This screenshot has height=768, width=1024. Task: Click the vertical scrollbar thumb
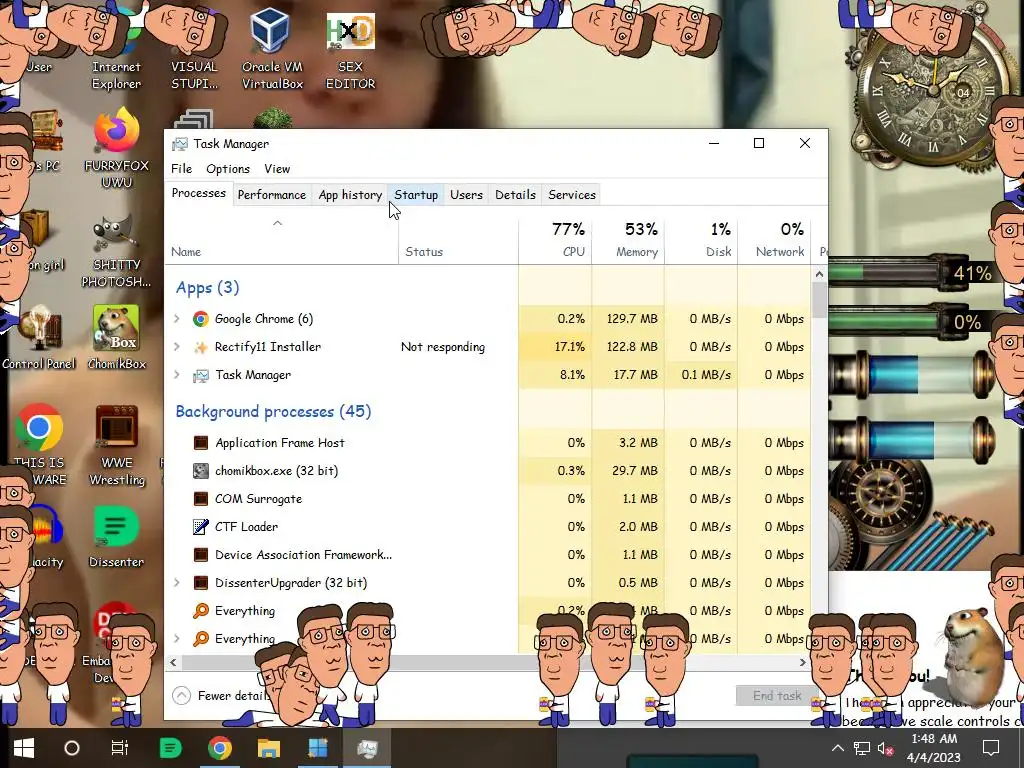pyautogui.click(x=820, y=302)
